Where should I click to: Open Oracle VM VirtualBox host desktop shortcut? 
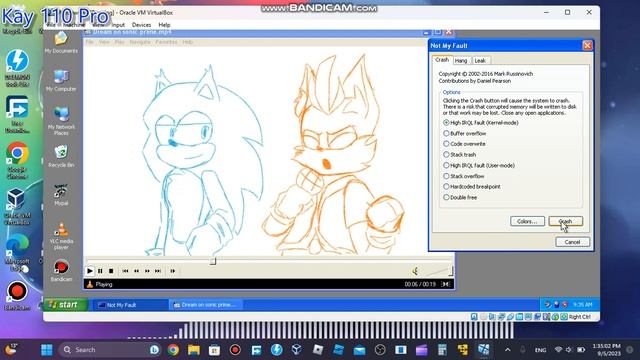tap(17, 207)
